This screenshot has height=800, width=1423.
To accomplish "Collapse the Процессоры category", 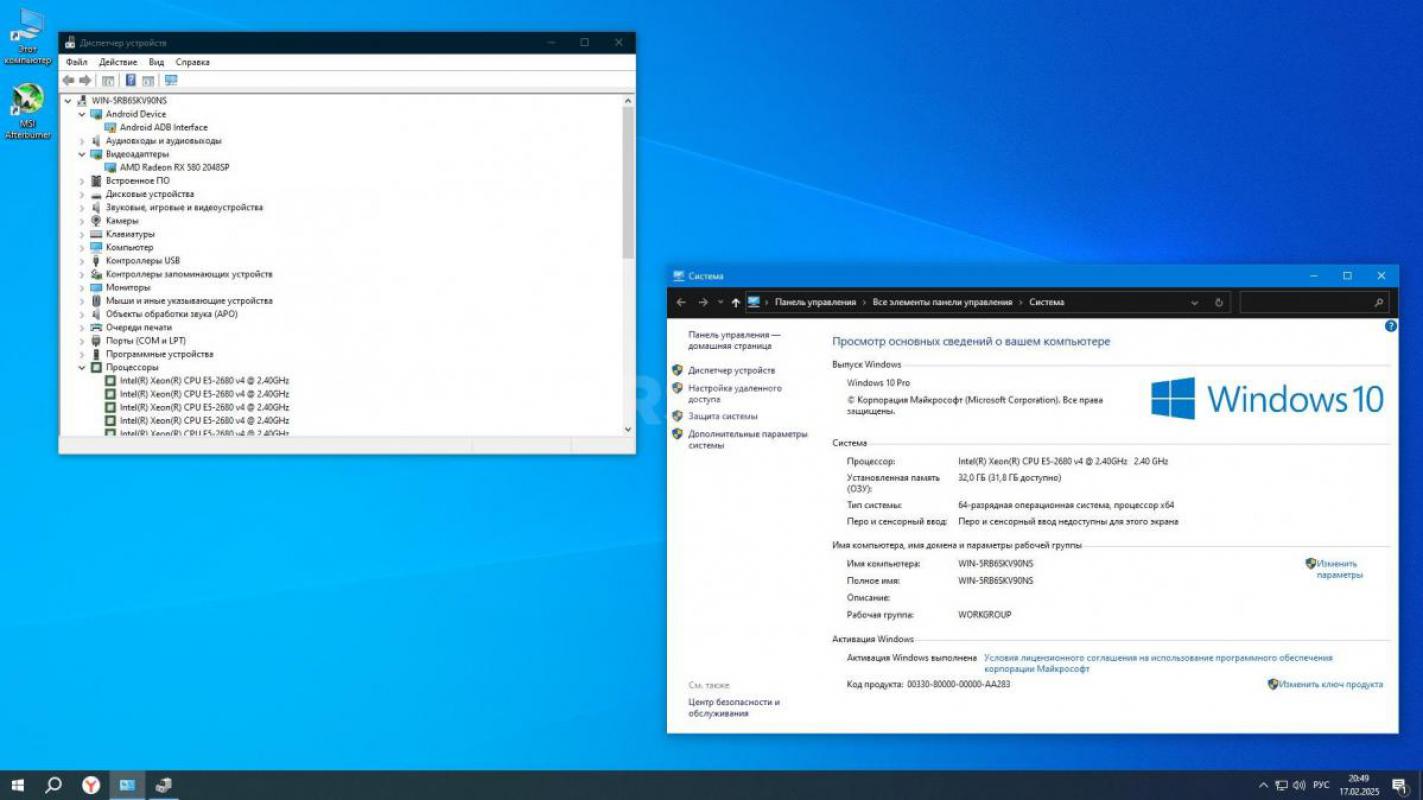I will coord(82,367).
